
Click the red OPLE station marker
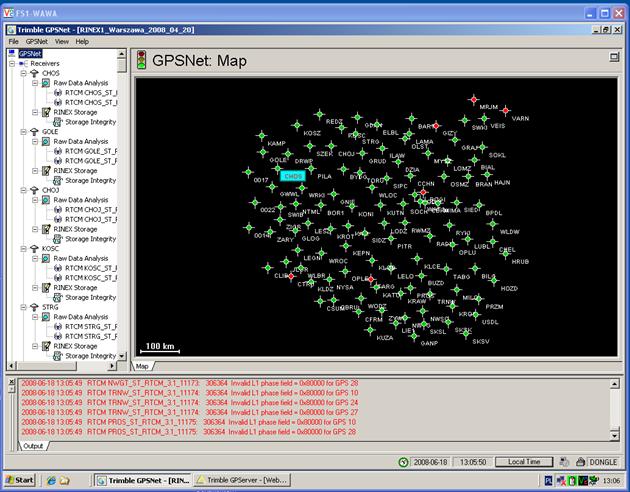click(370, 279)
